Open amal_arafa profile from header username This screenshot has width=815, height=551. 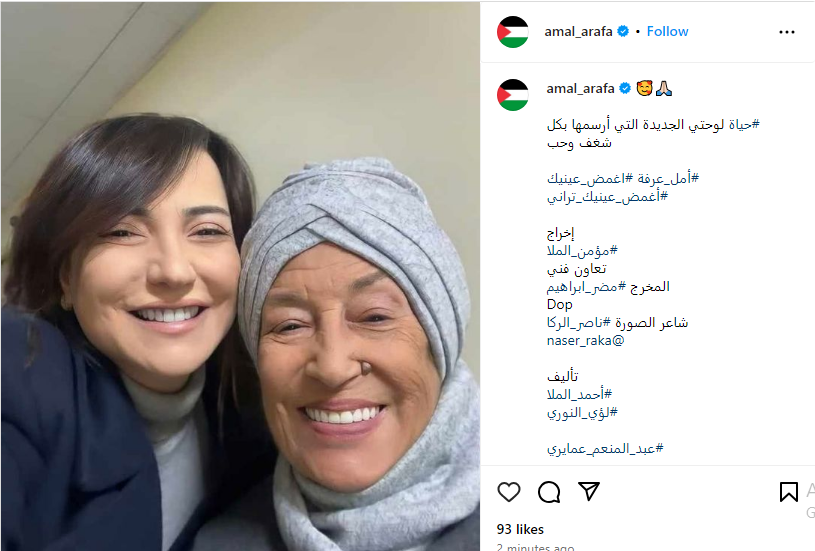tap(579, 32)
